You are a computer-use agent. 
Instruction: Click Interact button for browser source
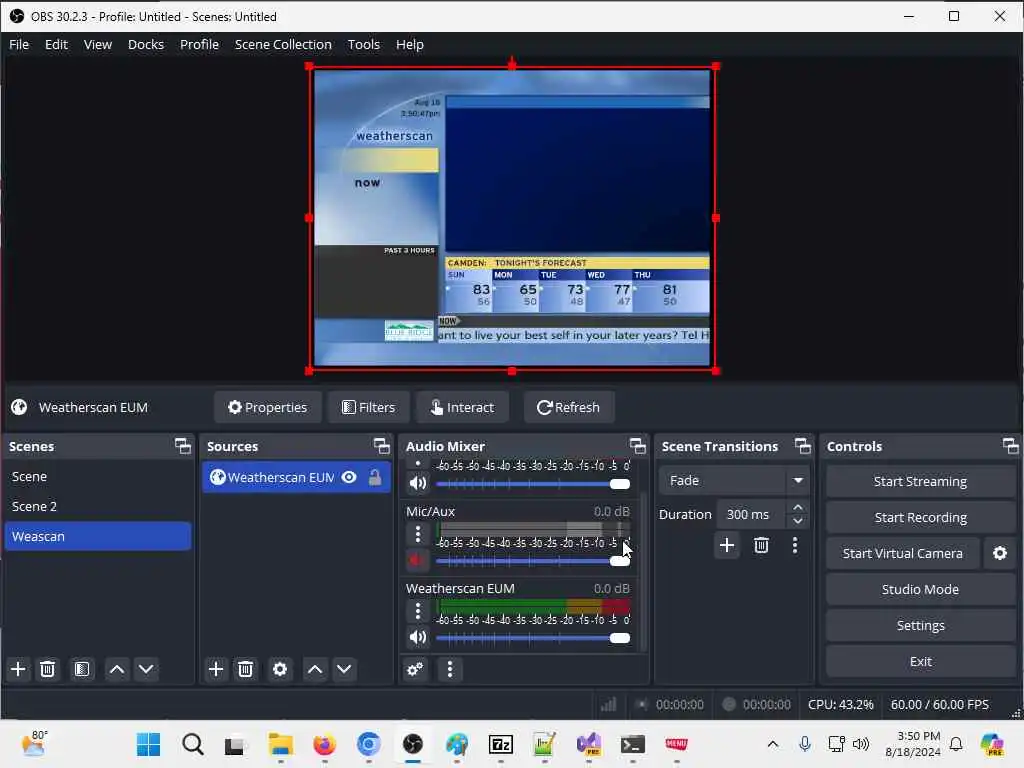click(x=462, y=408)
